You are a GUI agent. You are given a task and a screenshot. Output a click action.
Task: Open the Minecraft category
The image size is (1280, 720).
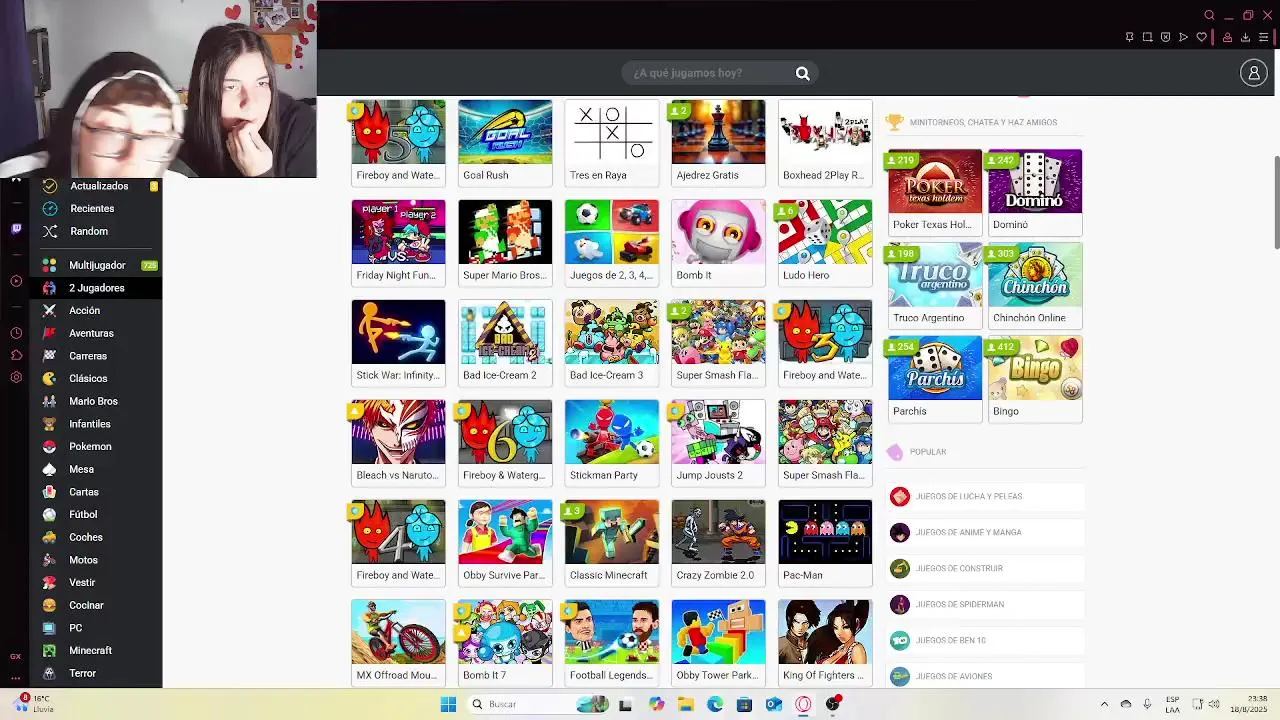[x=98, y=650]
